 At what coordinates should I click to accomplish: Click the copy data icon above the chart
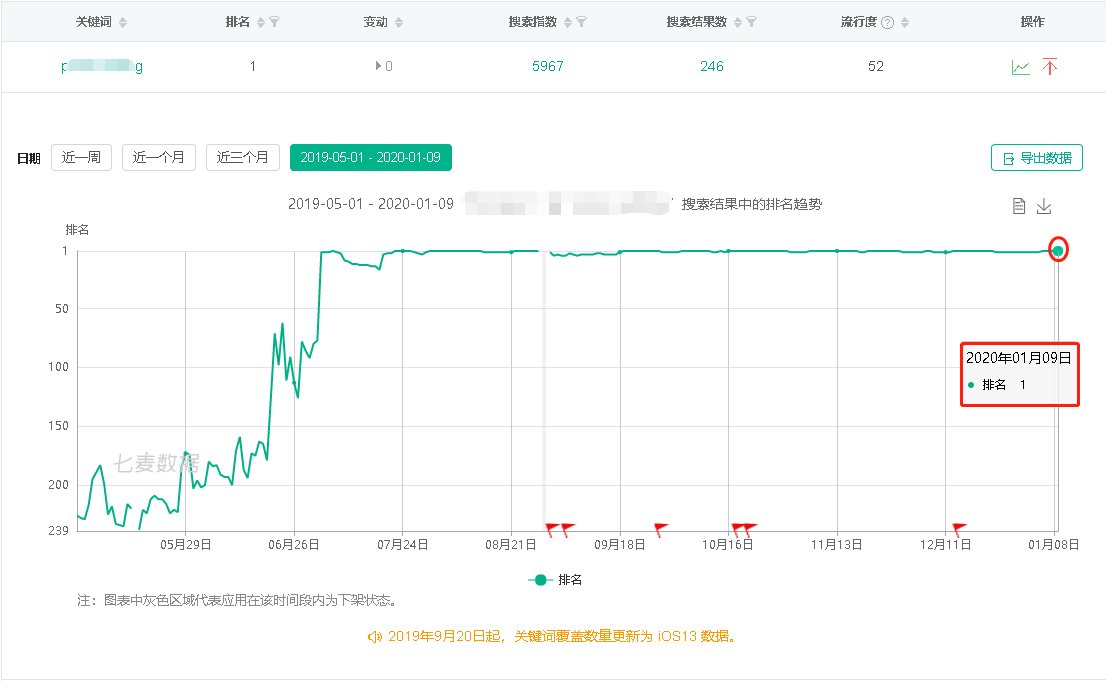coord(1019,206)
